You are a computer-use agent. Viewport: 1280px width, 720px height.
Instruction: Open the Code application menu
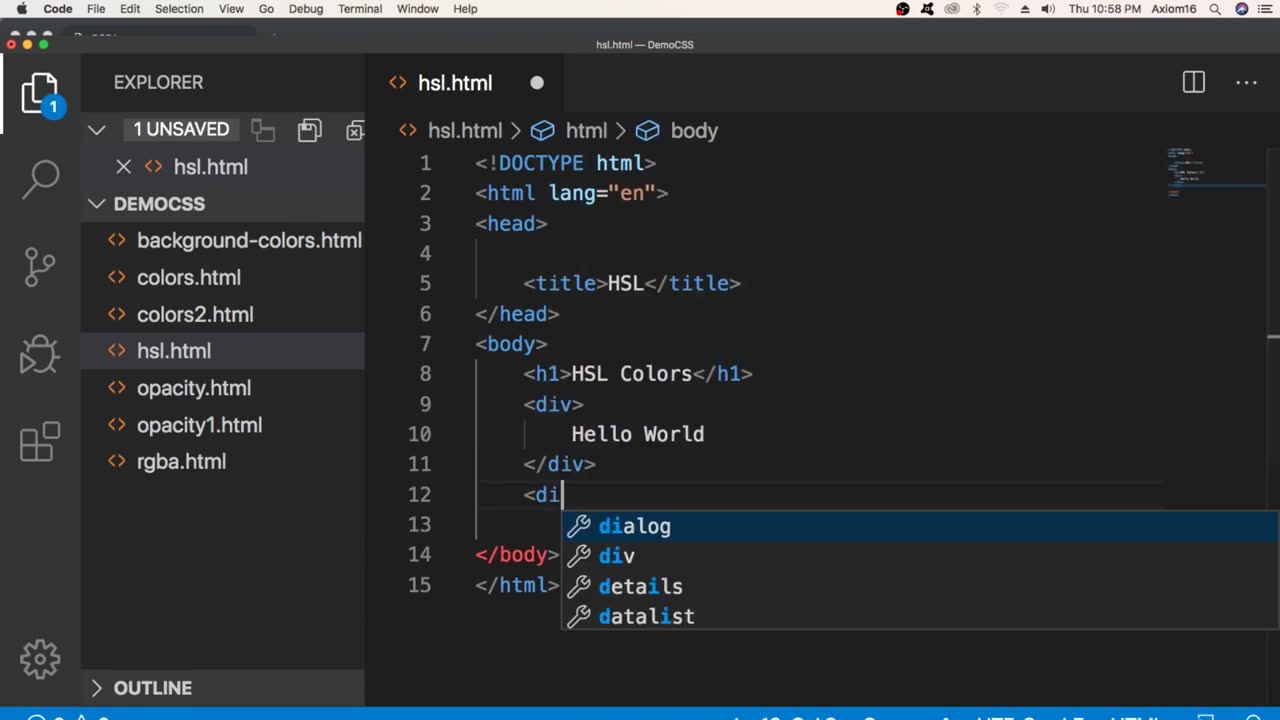58,9
